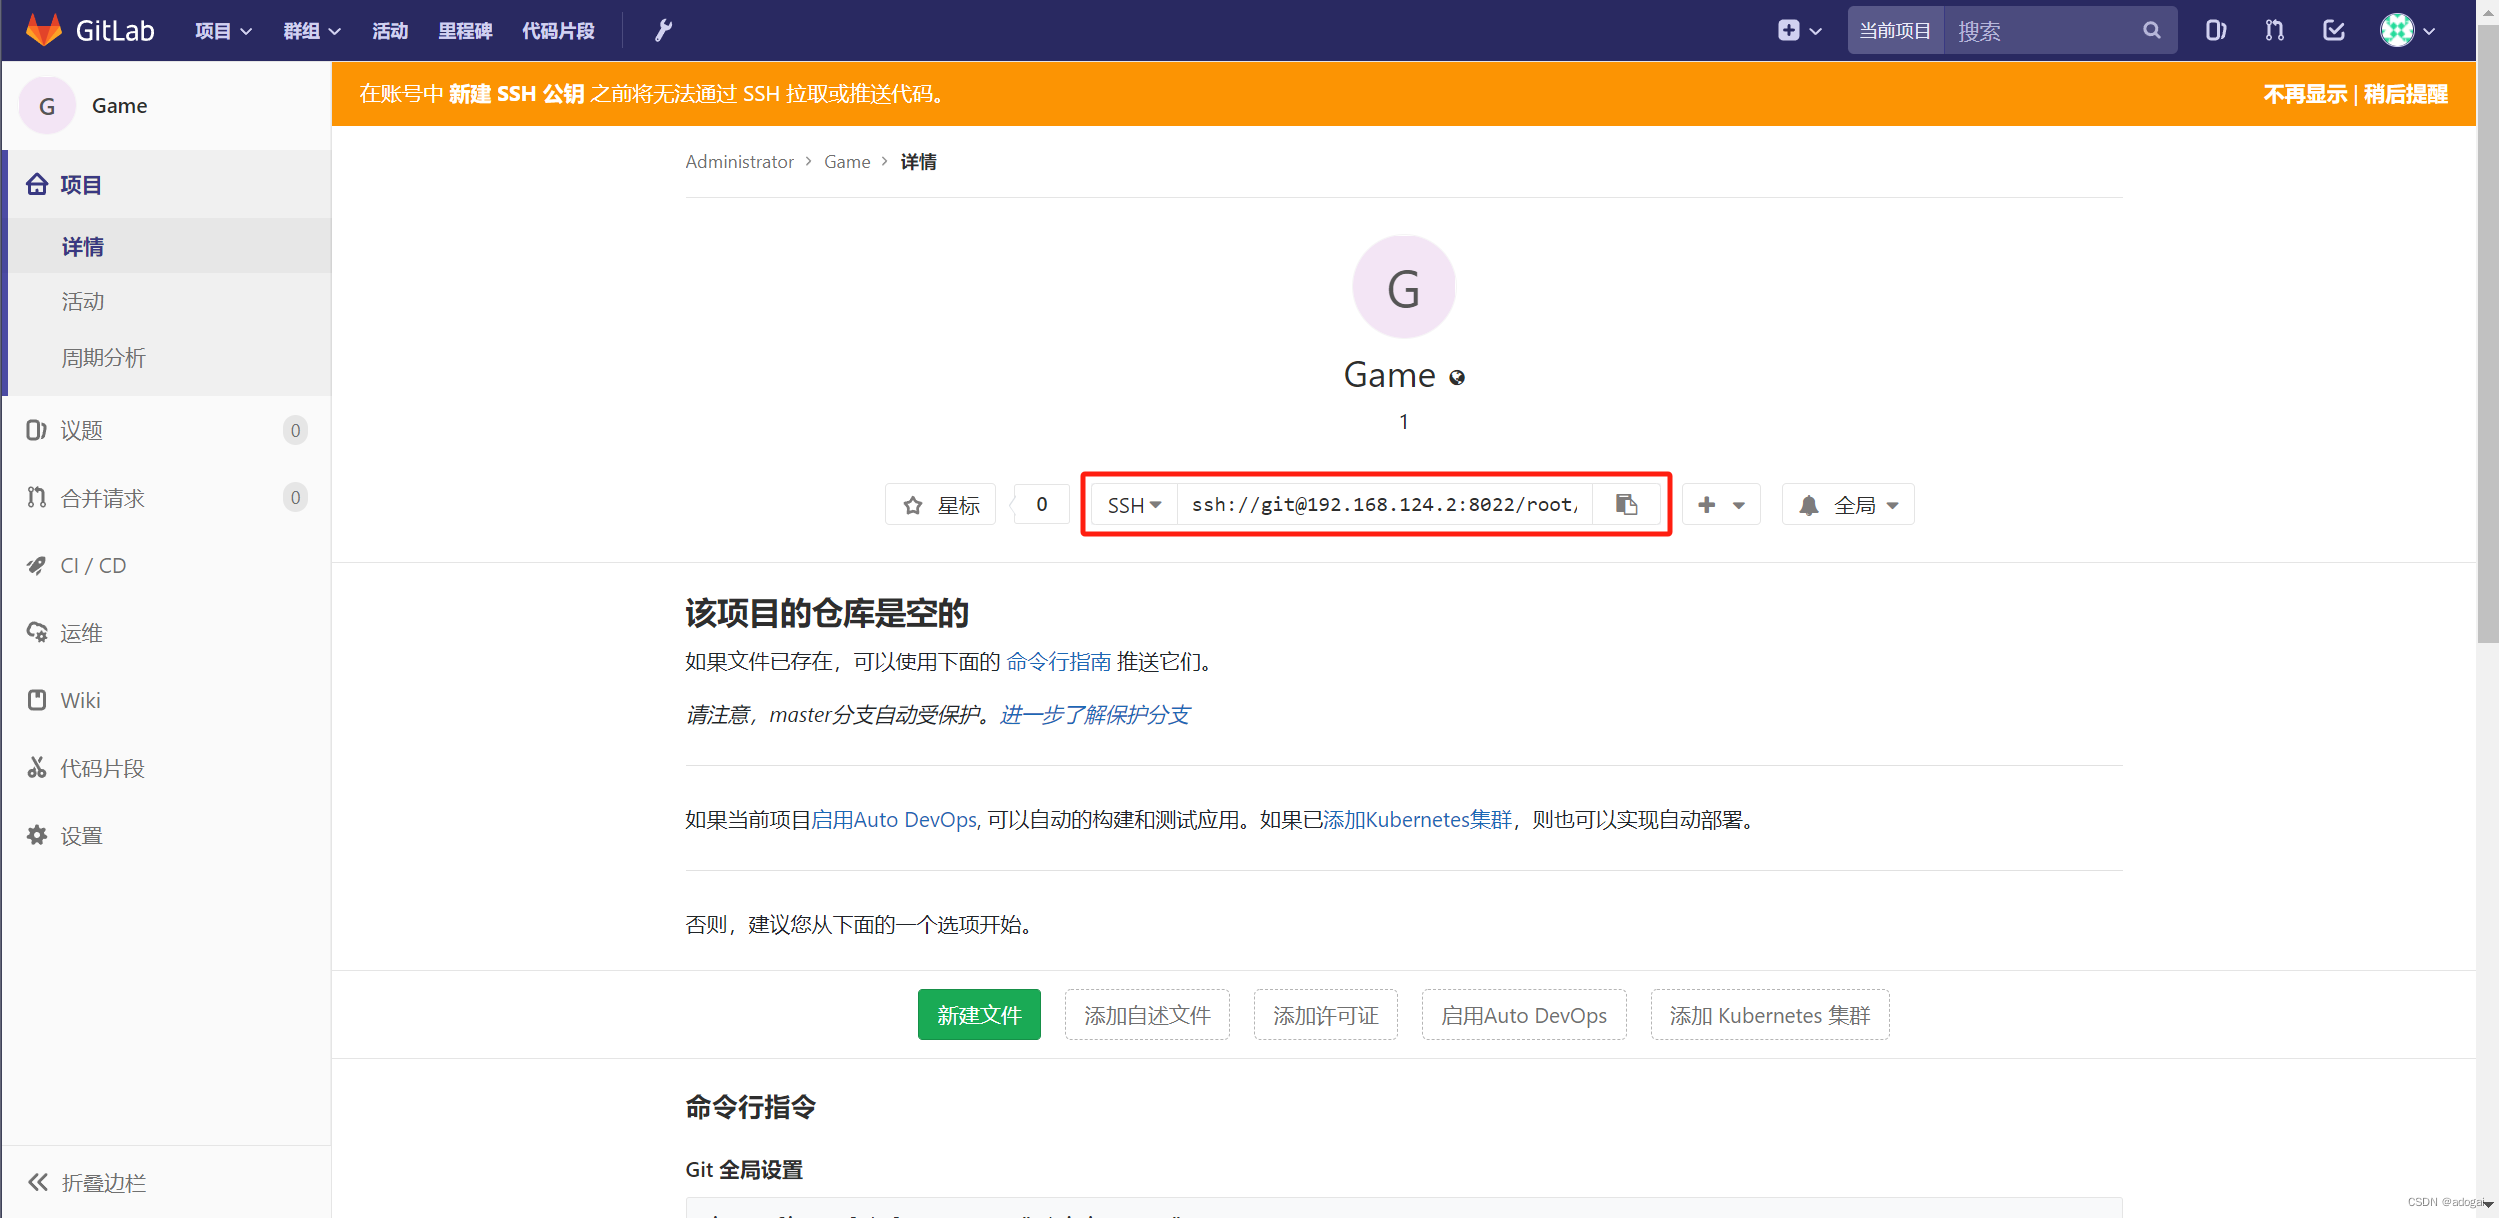2499x1218 pixels.
Task: Open merge requests icon in top navbar
Action: coord(2274,31)
